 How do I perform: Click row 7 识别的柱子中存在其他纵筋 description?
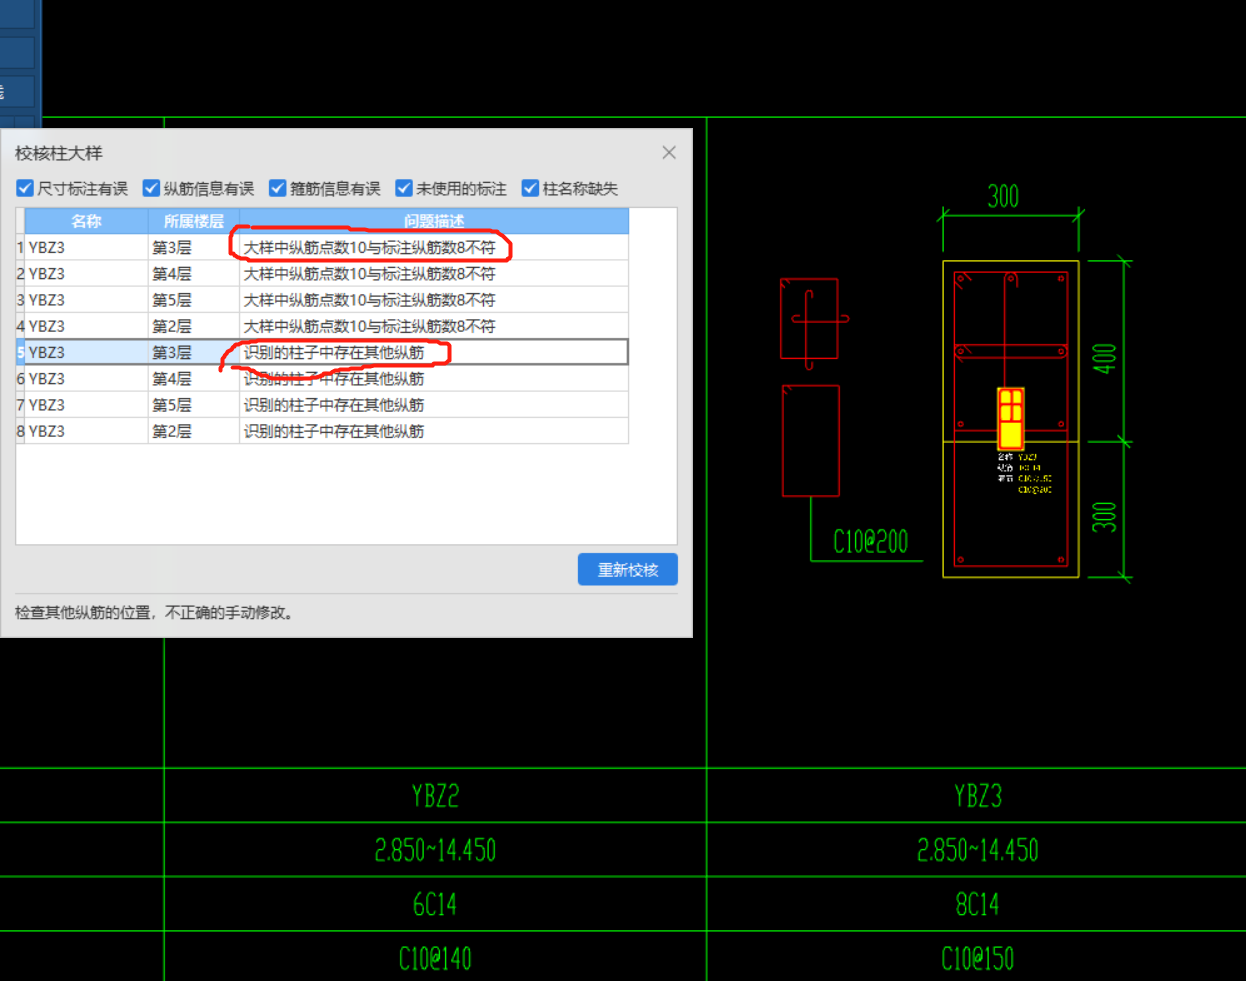coord(434,404)
